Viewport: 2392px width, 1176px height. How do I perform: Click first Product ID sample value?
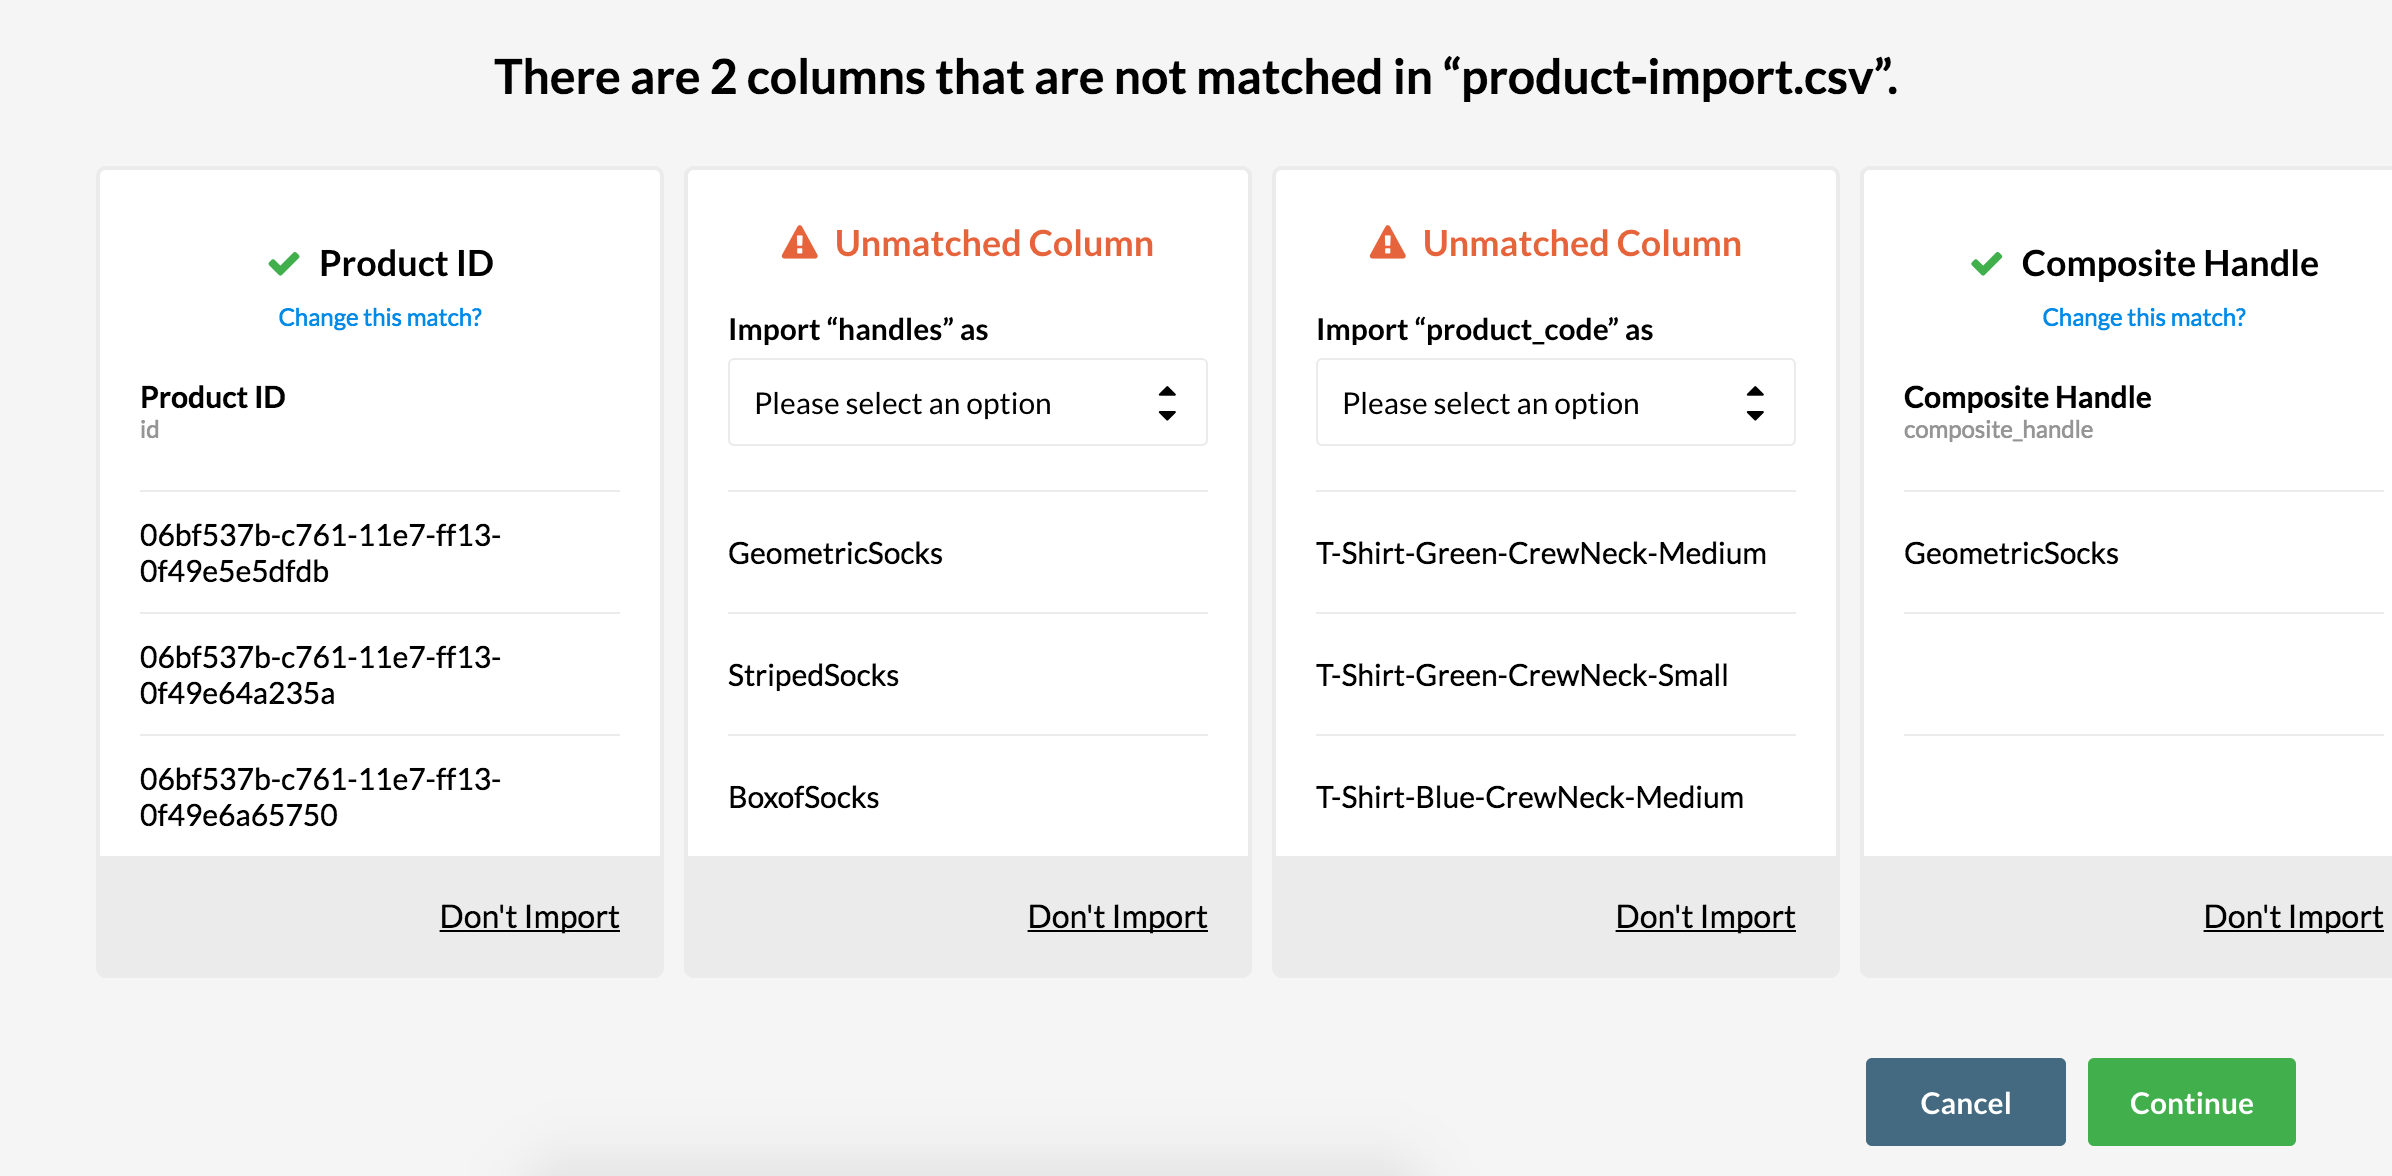point(320,553)
